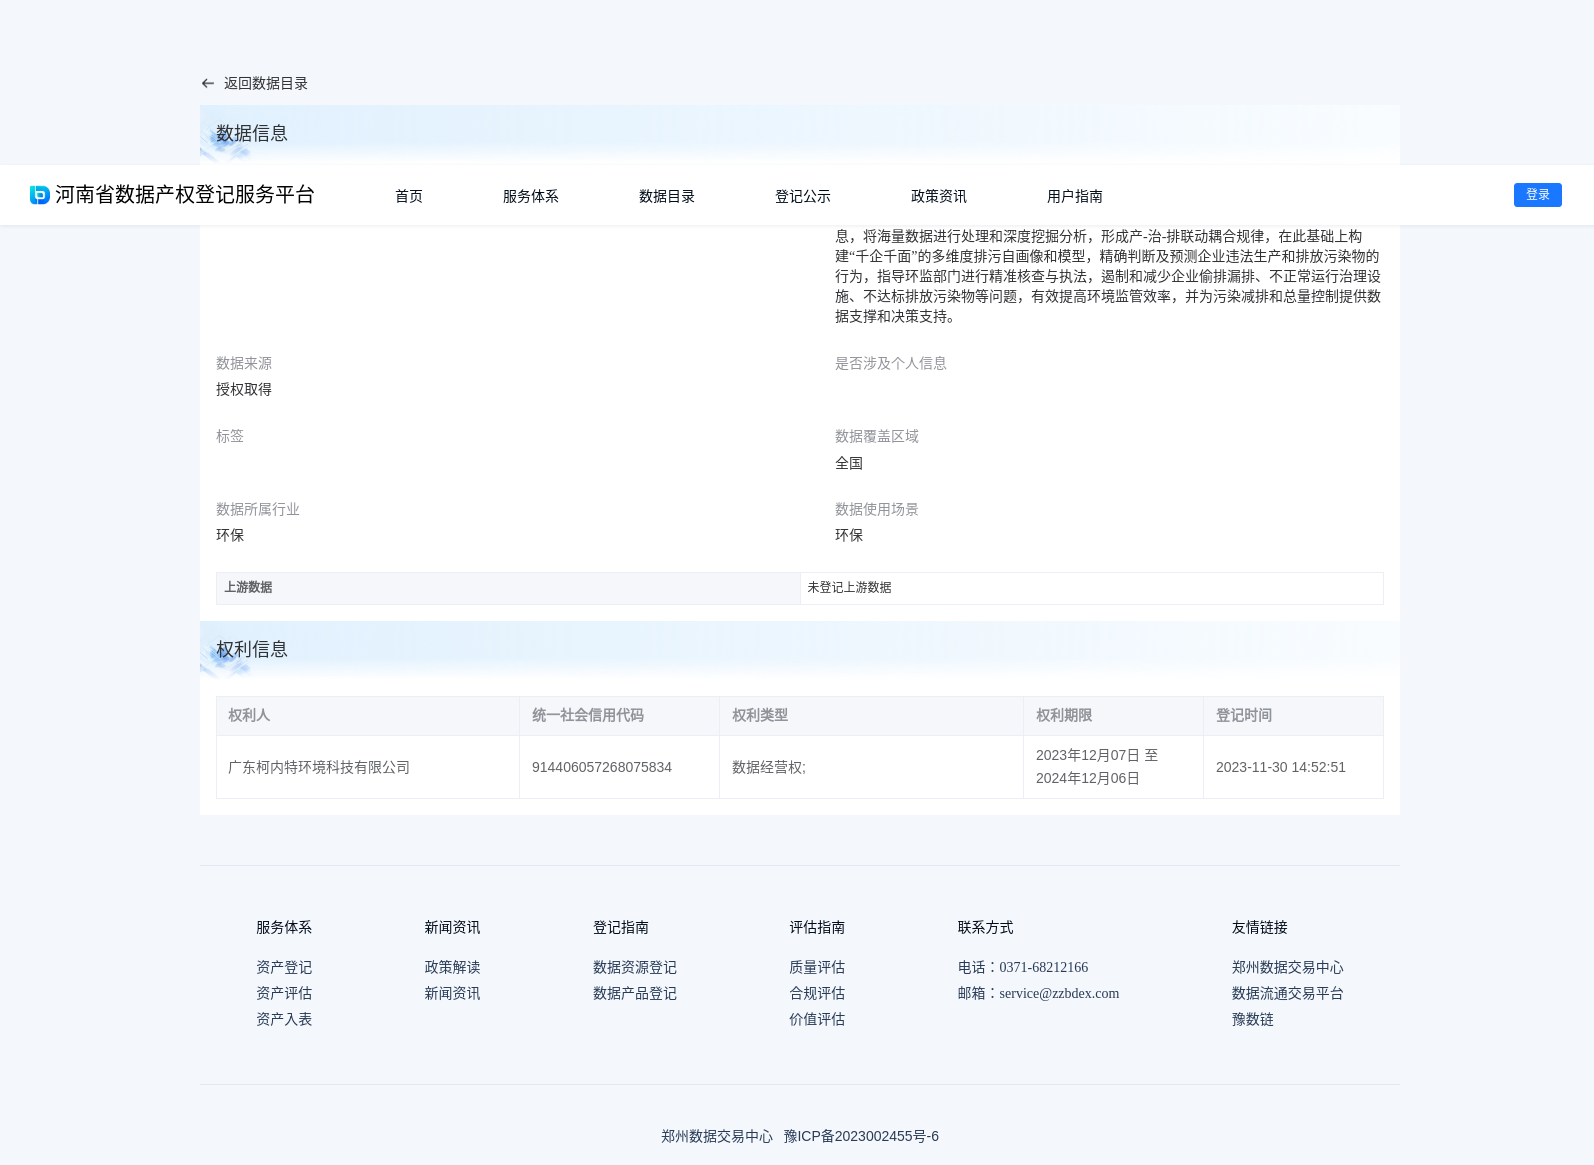
Task: Open the 首页 menu item
Action: [x=409, y=196]
